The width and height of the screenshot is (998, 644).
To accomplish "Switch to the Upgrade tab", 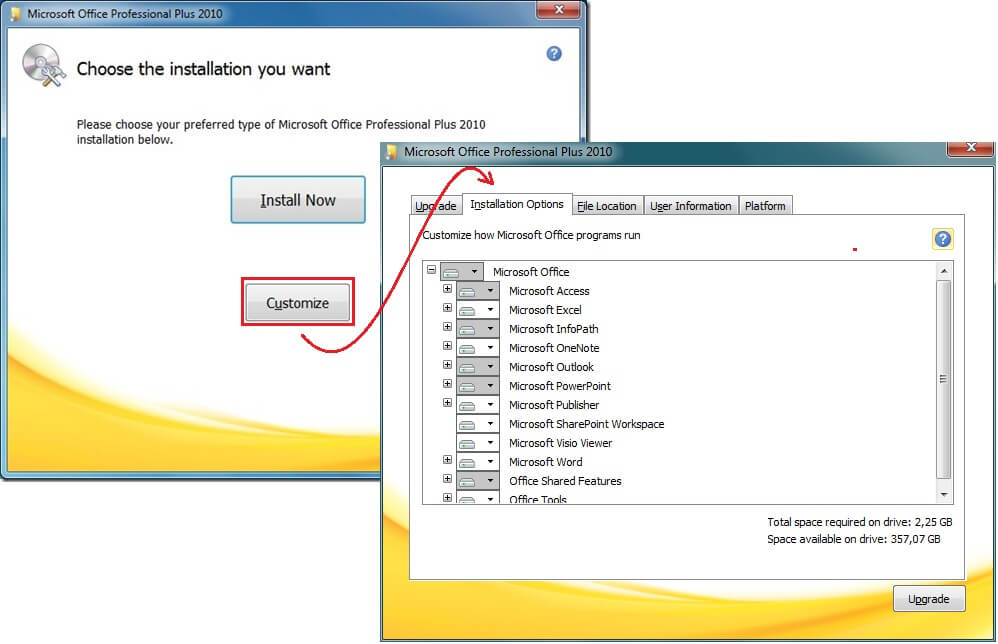I will pyautogui.click(x=435, y=206).
